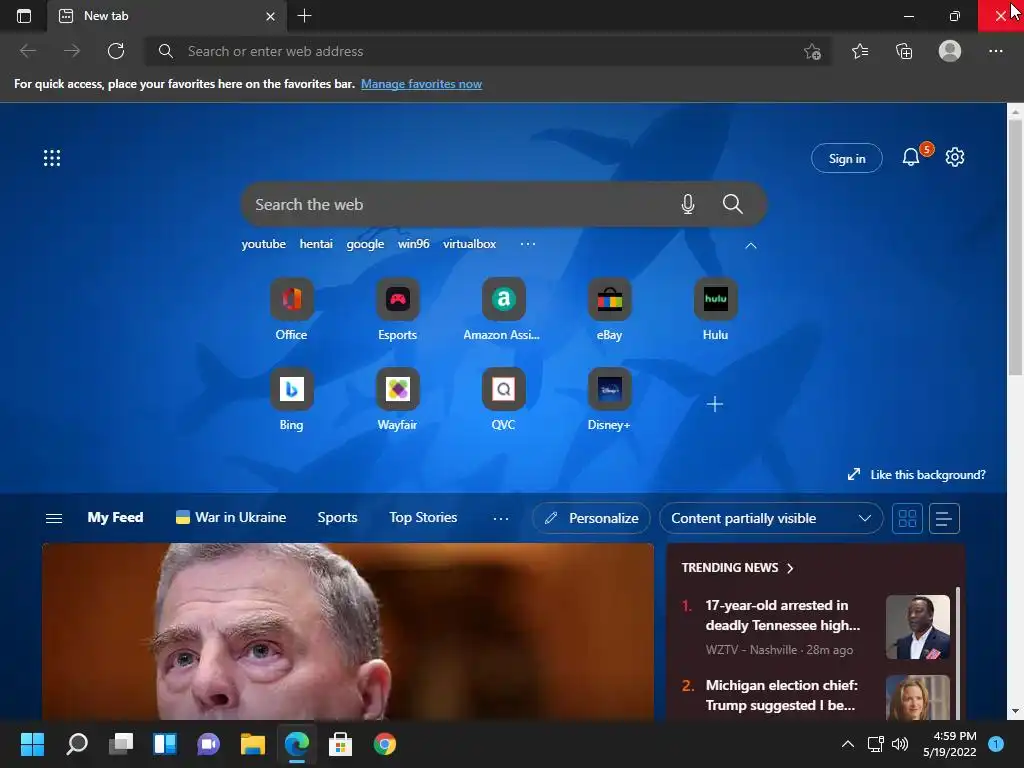Search for virtualbox from recent searches
This screenshot has width=1024, height=768.
click(x=470, y=244)
